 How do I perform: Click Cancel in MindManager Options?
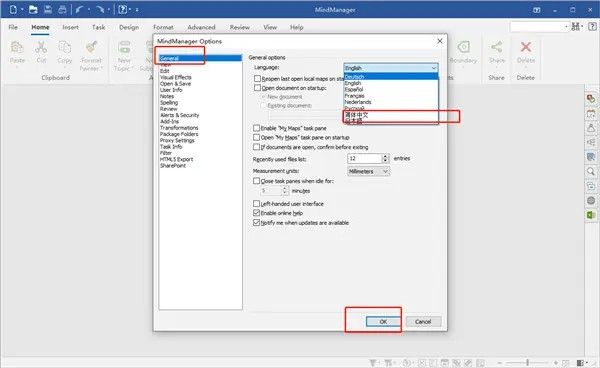click(x=423, y=322)
